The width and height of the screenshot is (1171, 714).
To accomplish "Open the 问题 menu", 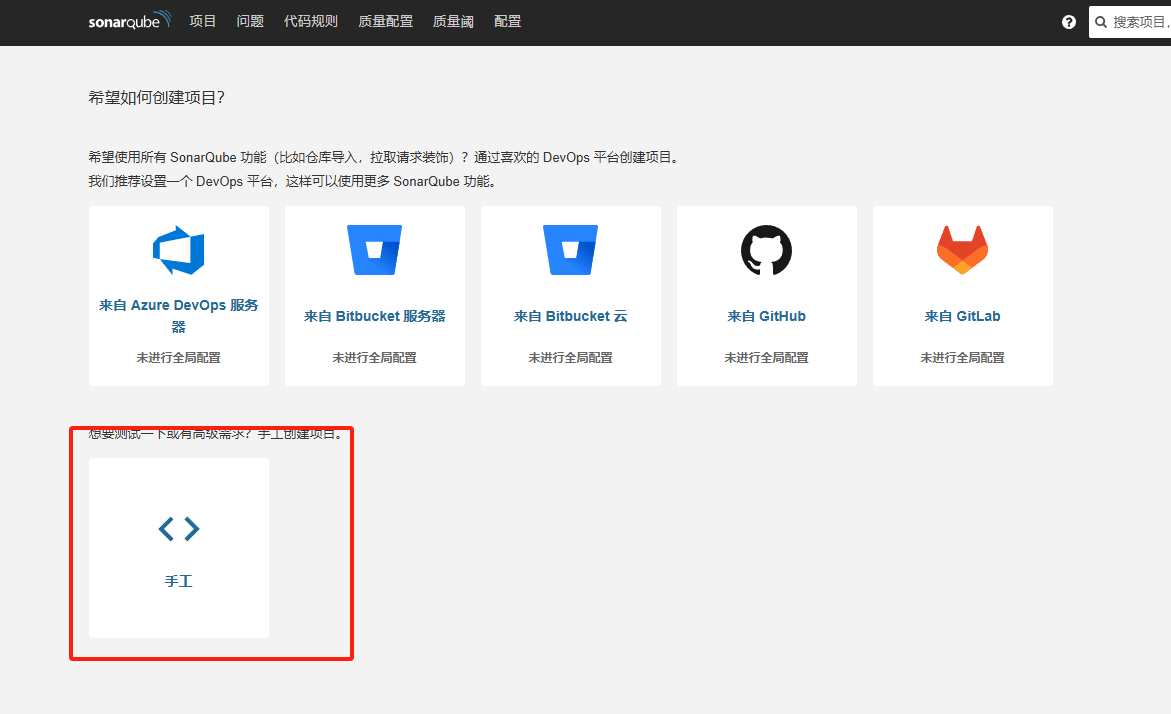I will [250, 22].
